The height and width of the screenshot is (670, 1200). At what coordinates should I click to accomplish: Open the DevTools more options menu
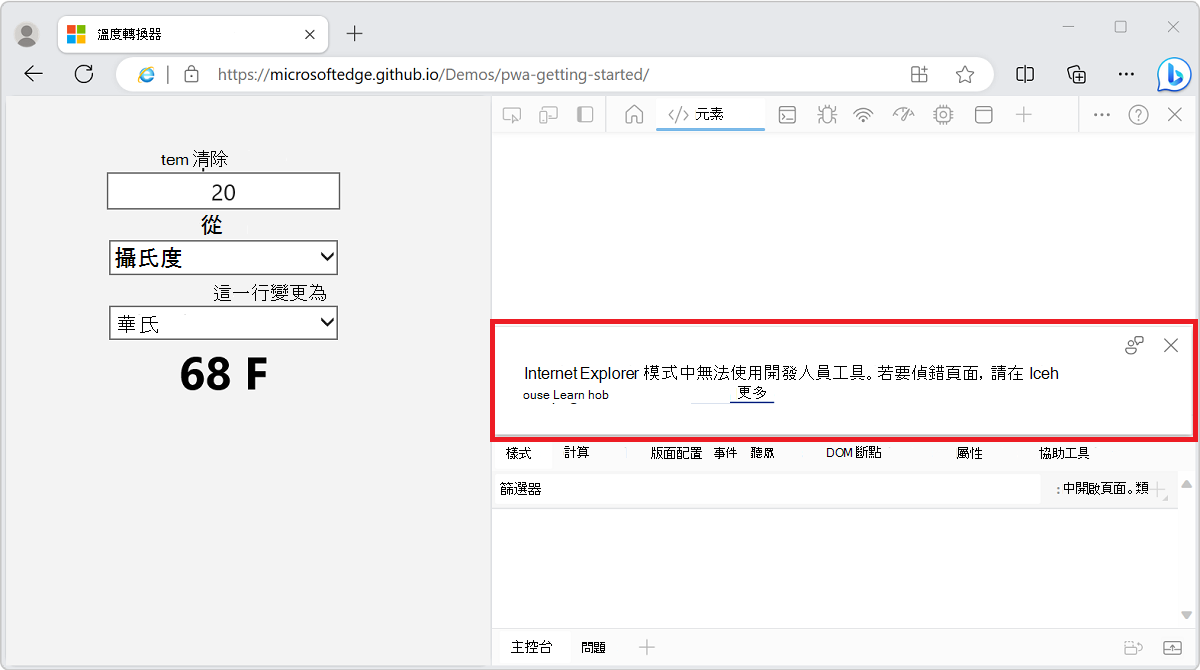(1101, 114)
